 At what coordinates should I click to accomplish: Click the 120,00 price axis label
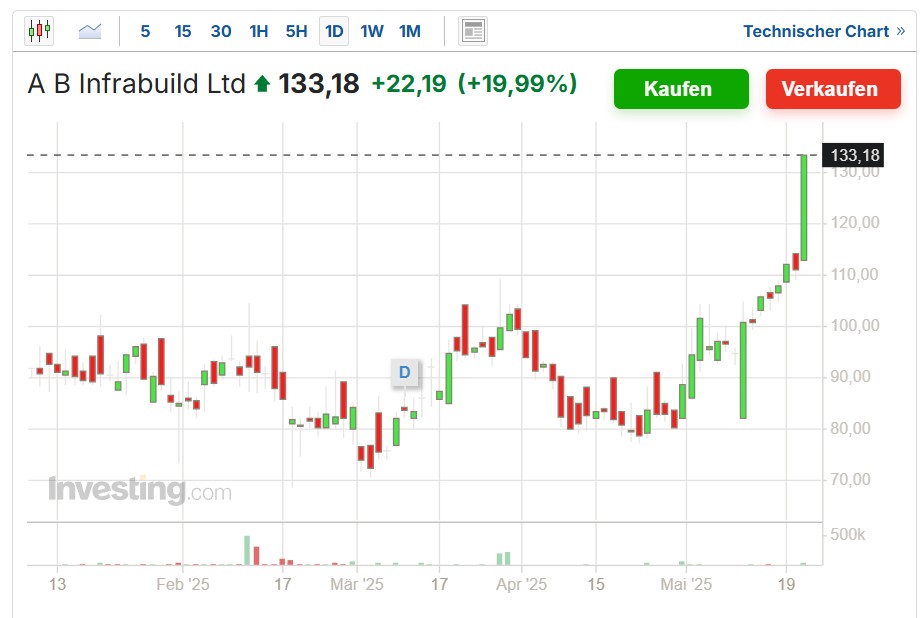click(854, 223)
